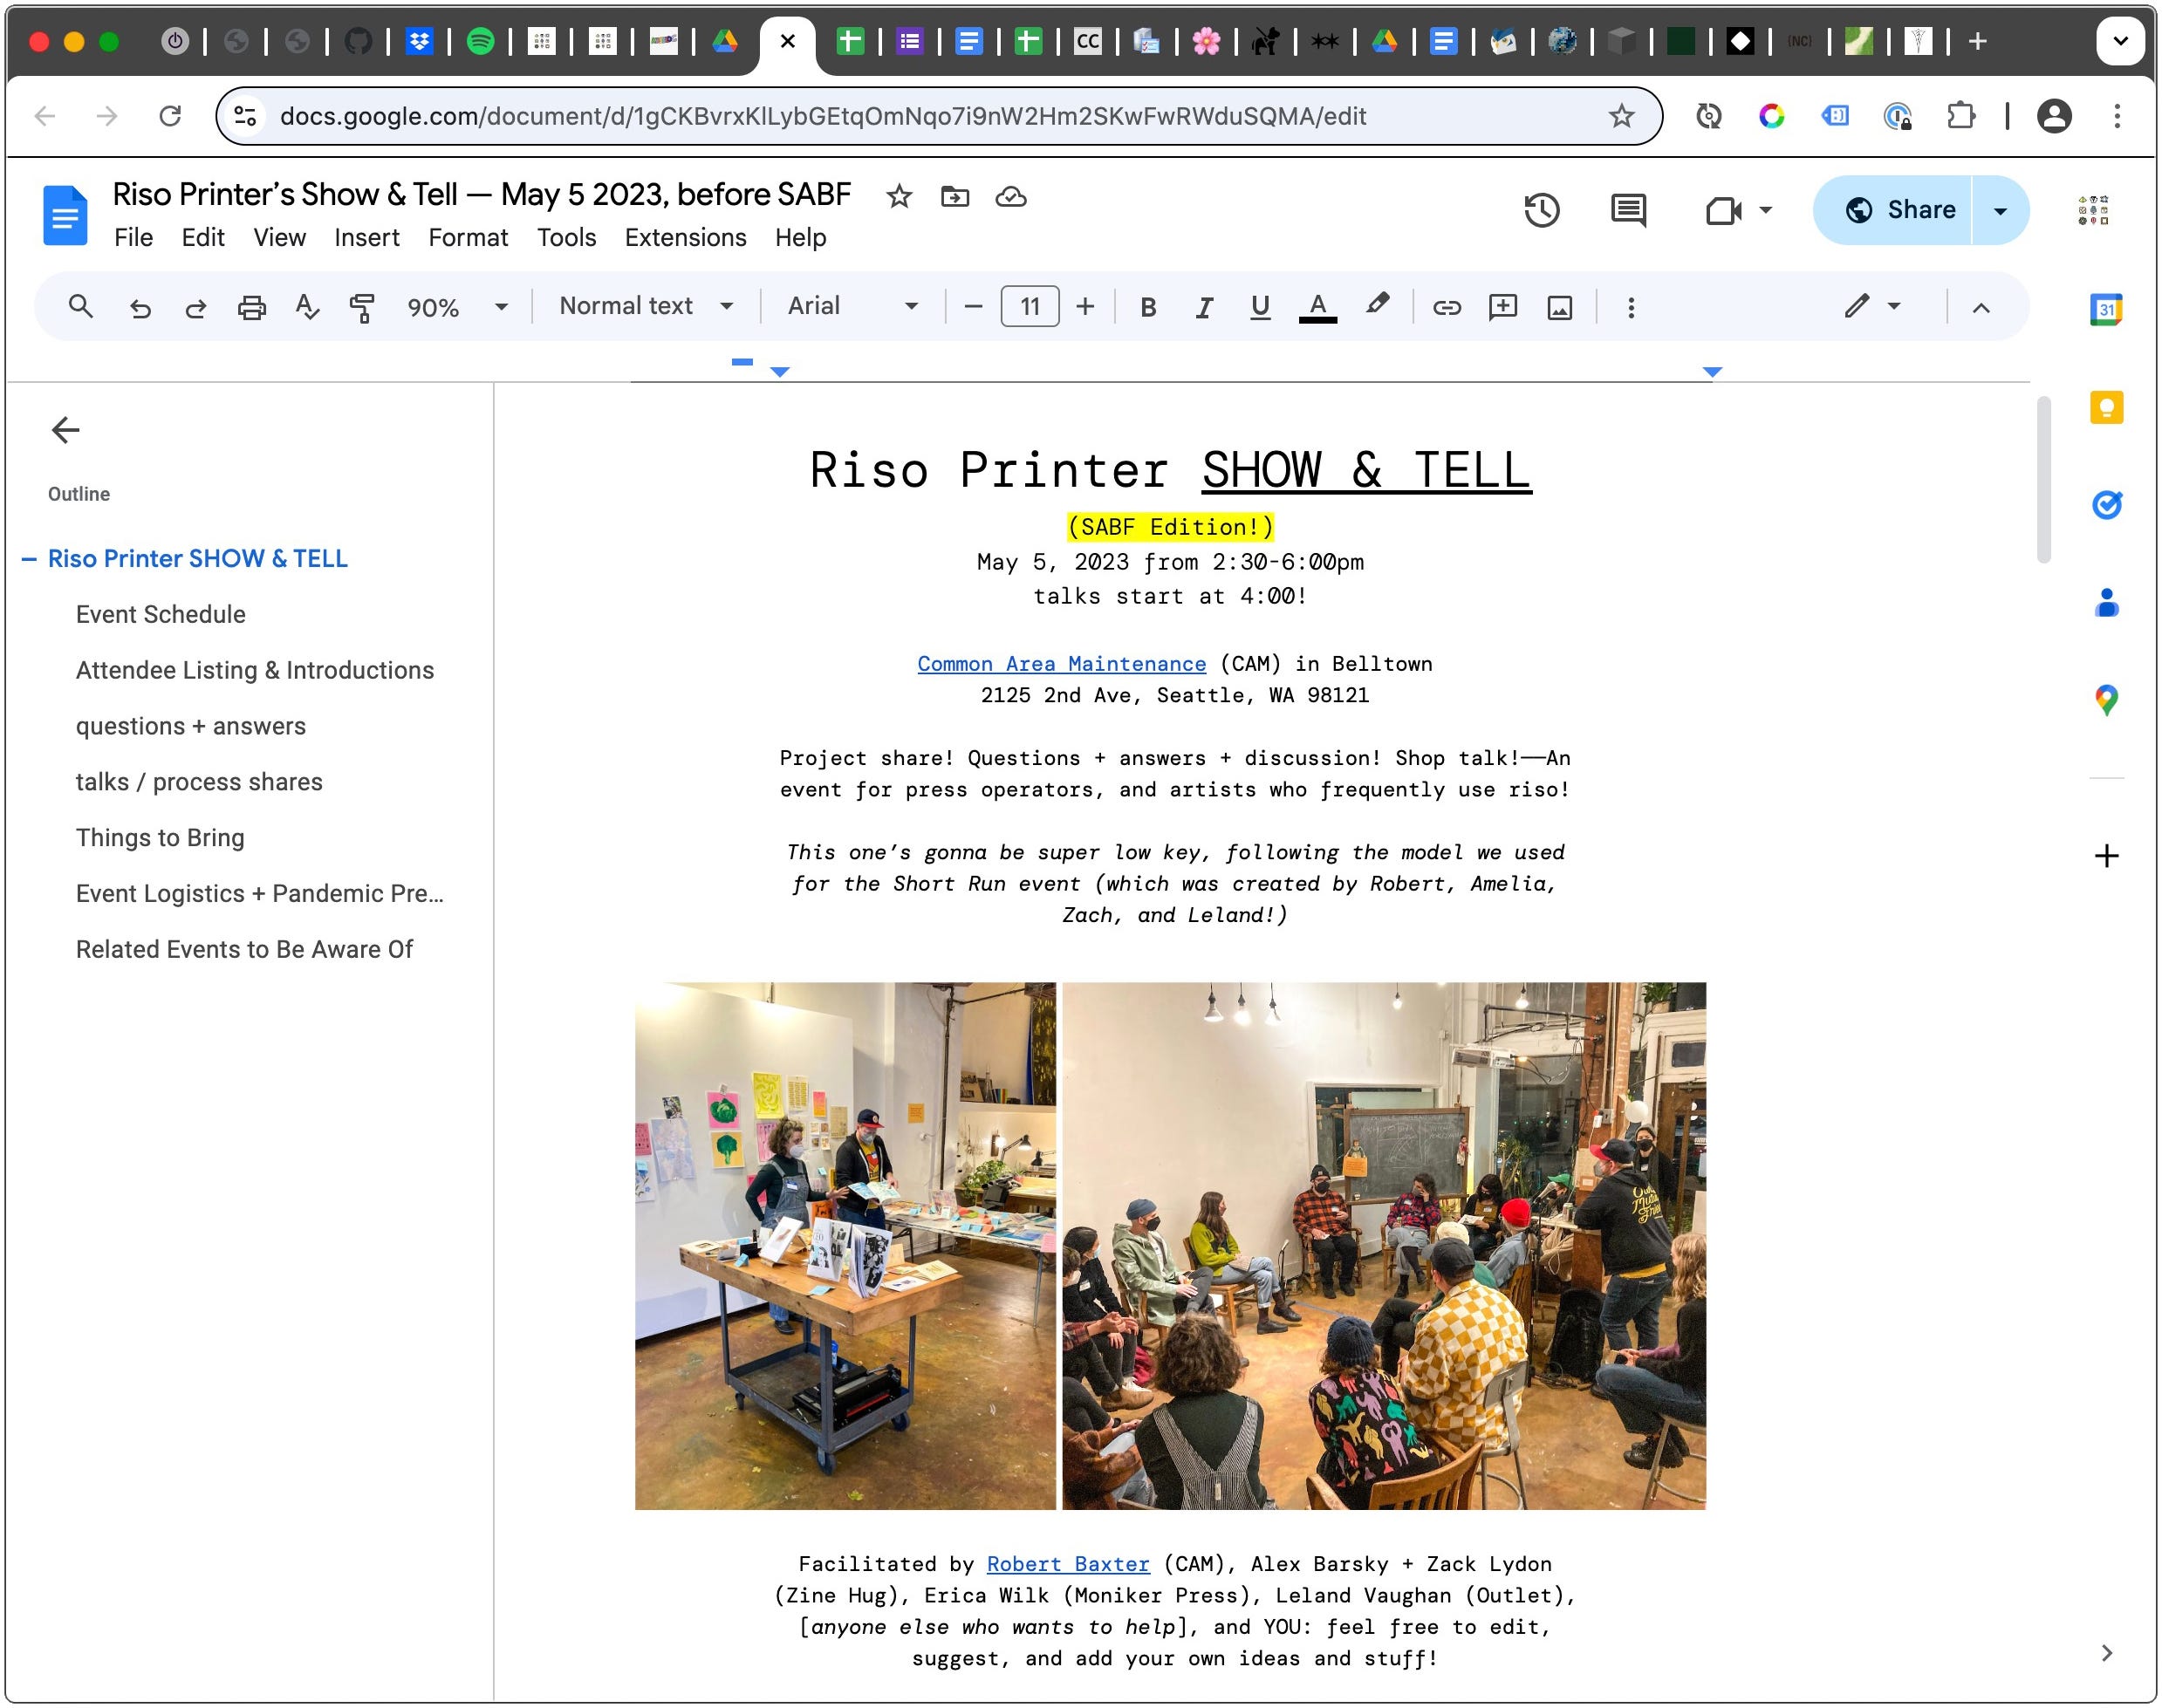Click the Common Area Maintenance link

1061,664
